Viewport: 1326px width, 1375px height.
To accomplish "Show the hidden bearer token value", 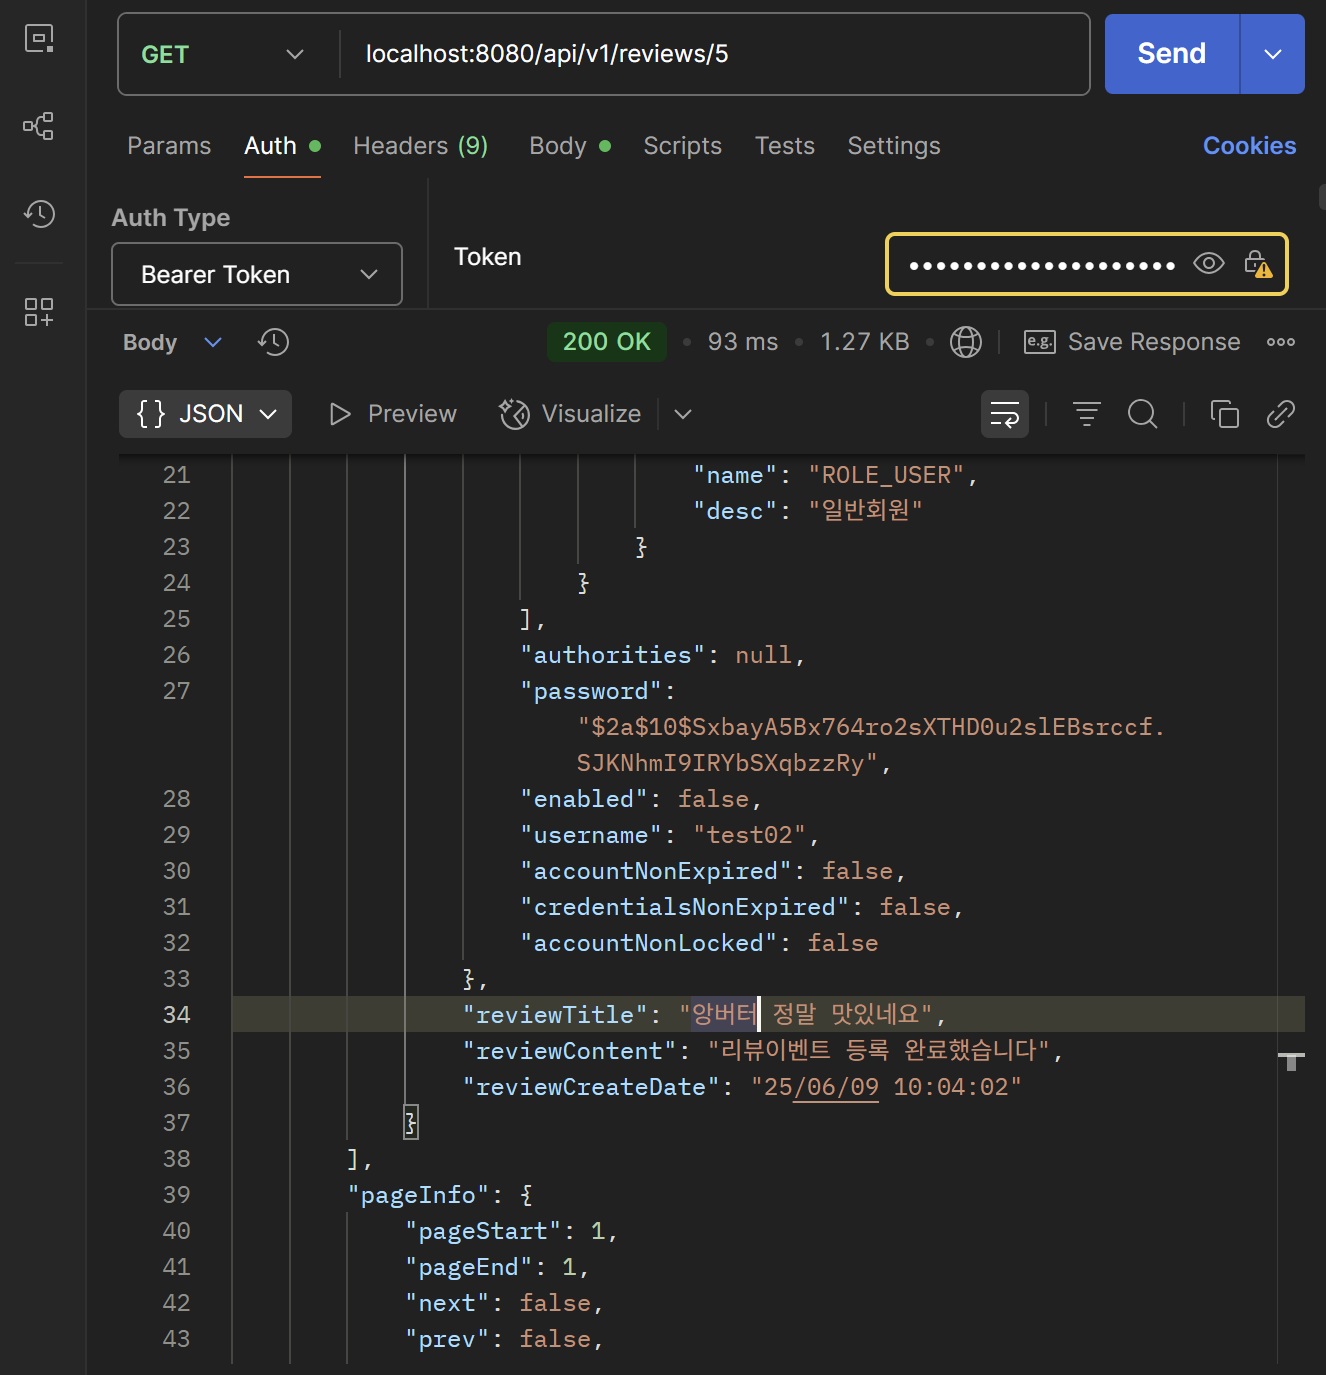I will point(1209,264).
